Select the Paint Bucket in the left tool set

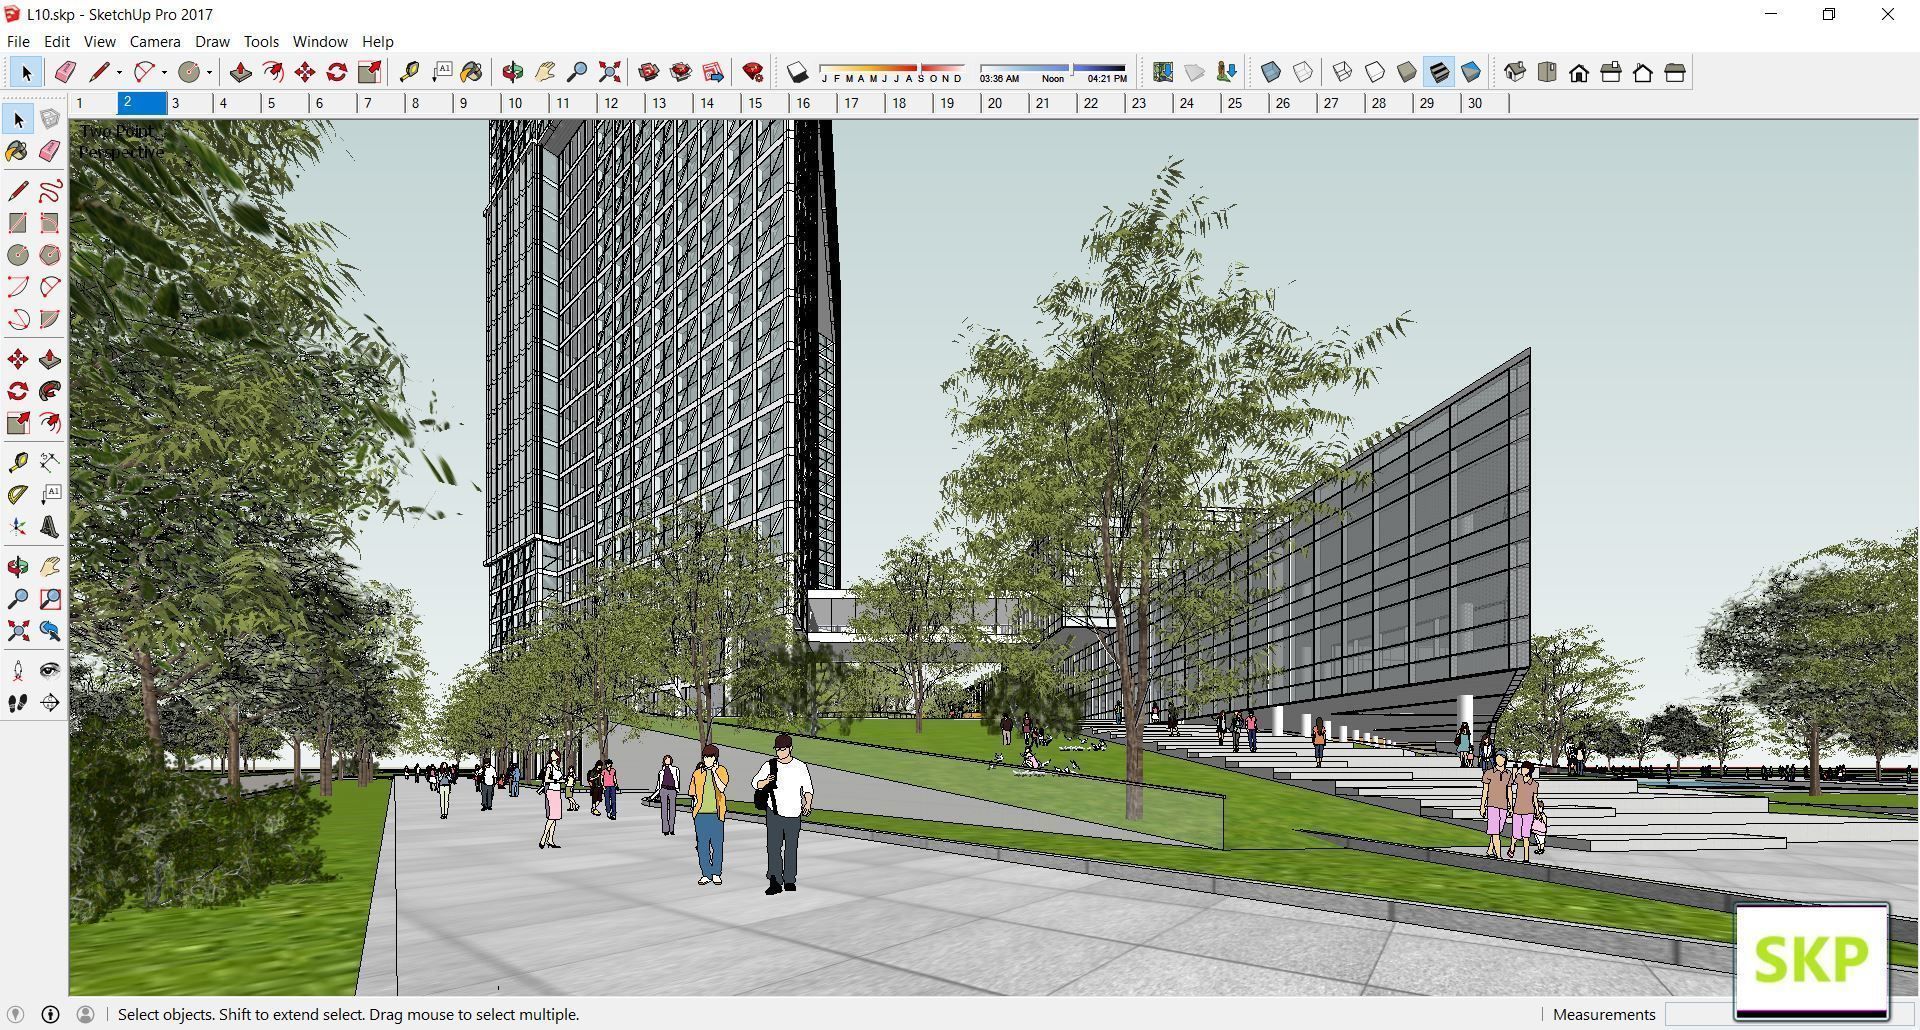click(x=18, y=151)
